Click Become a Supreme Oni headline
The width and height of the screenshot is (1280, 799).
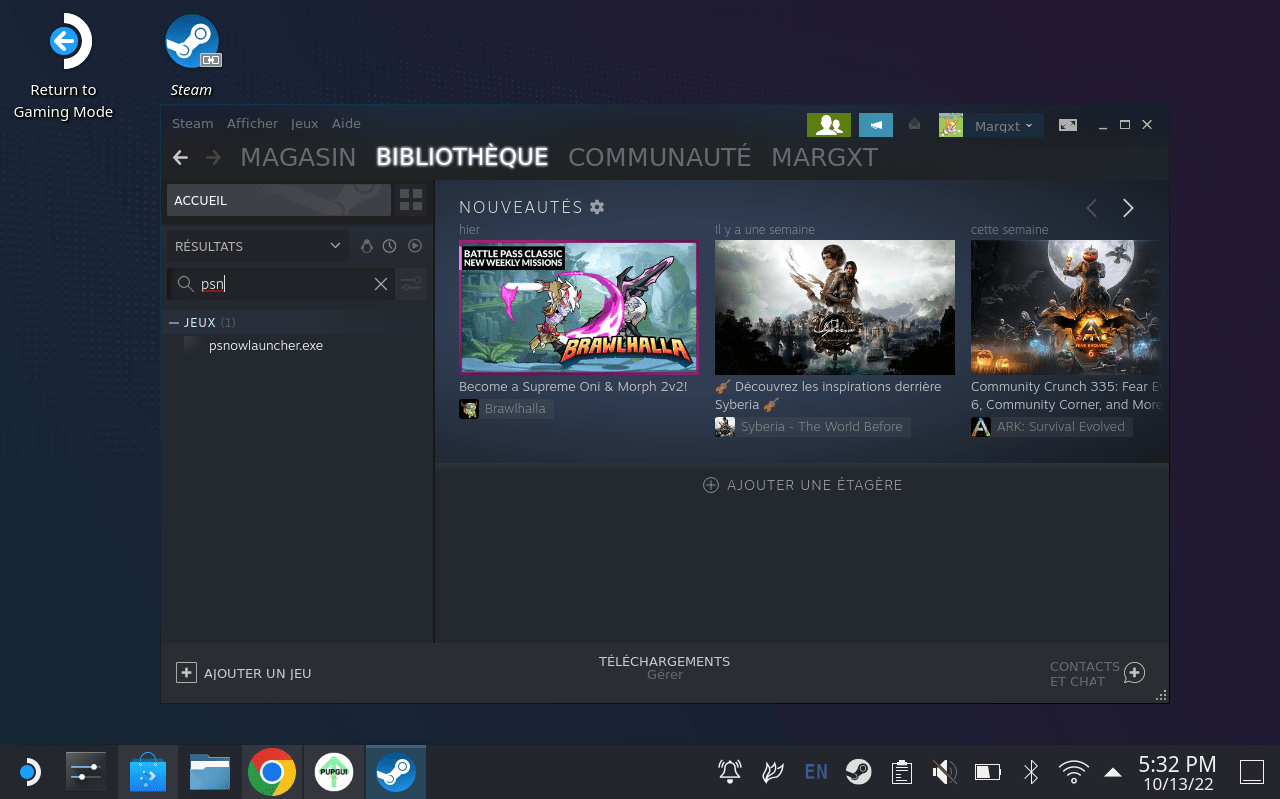click(x=573, y=386)
